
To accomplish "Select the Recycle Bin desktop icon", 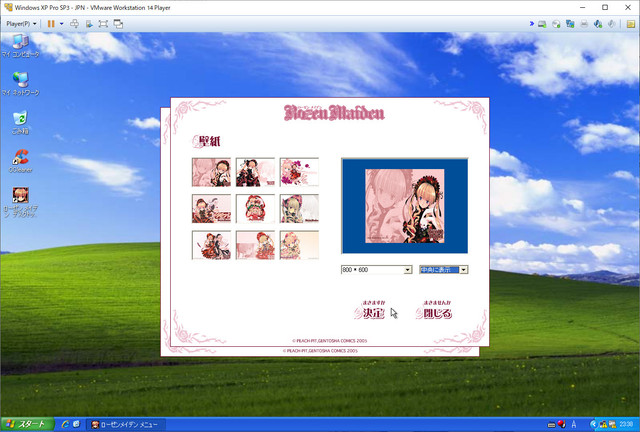I will pos(20,122).
